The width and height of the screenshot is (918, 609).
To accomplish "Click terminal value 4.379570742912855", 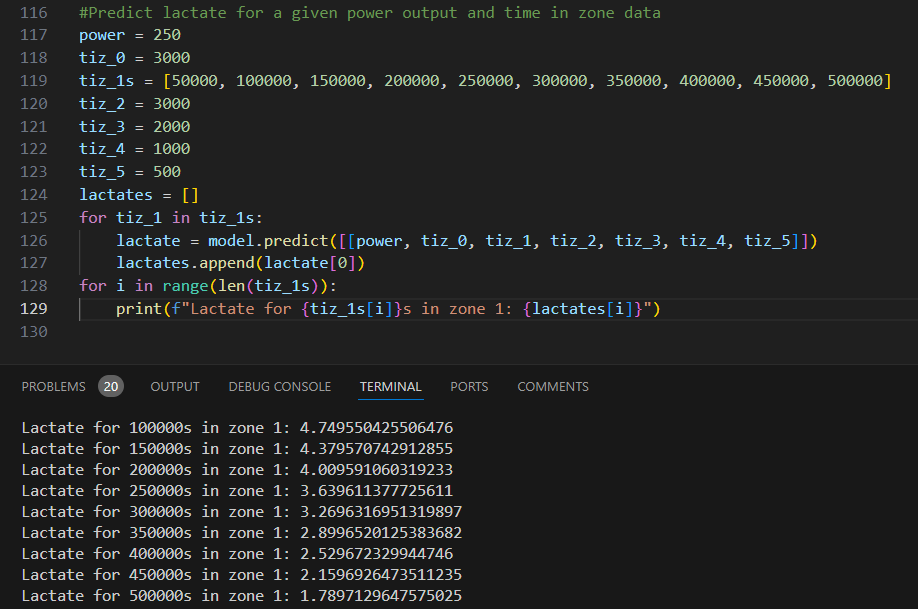I will 376,449.
